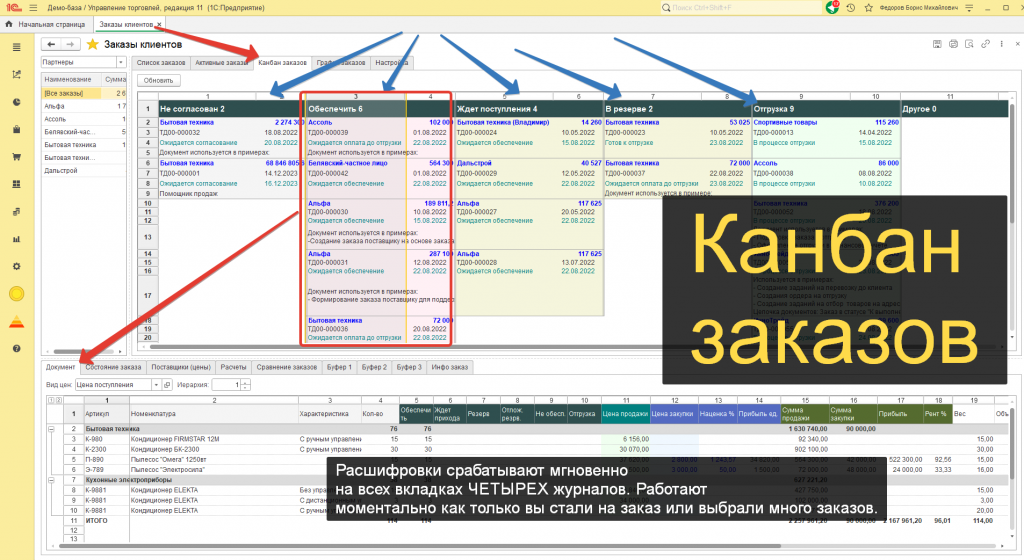Open sections list icon in left sidebar

pos(16,47)
